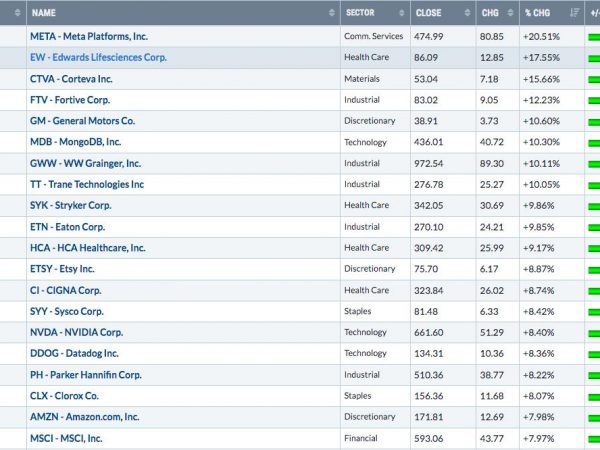Select GWW close price 972.54
The height and width of the screenshot is (450, 600).
pyautogui.click(x=429, y=164)
